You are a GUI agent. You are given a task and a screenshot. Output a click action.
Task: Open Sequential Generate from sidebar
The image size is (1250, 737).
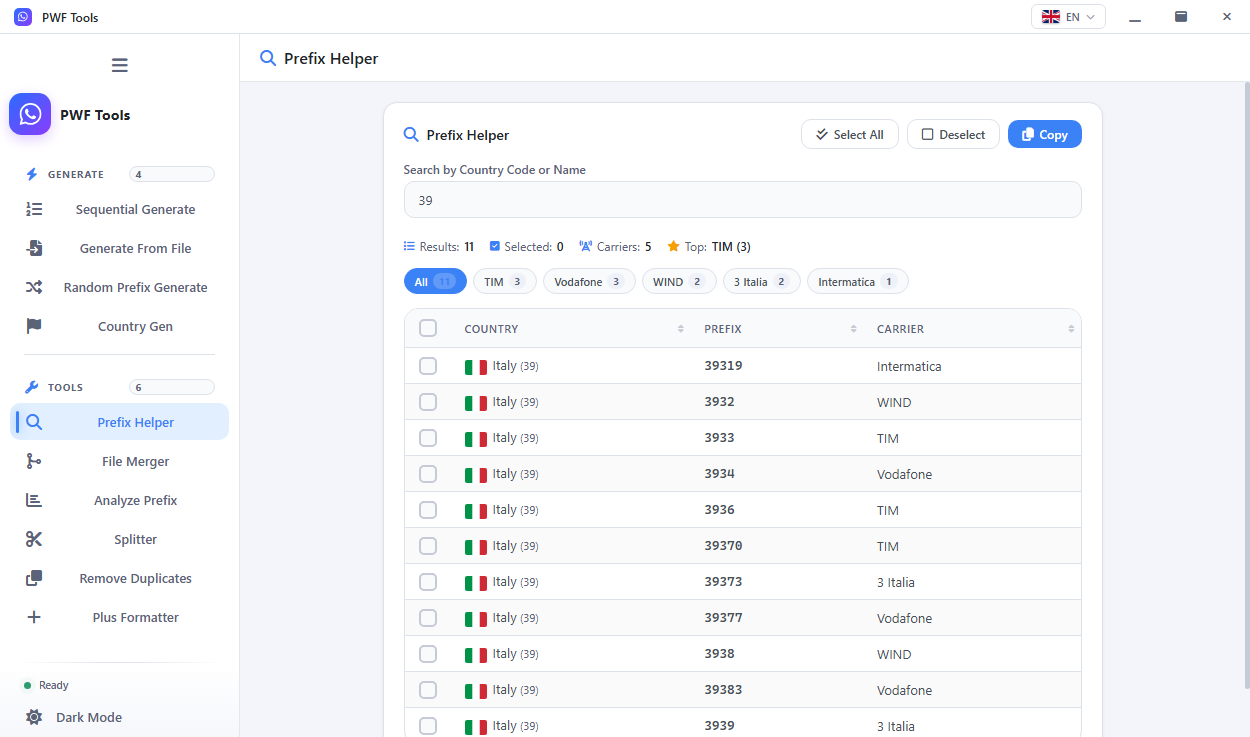(120, 209)
